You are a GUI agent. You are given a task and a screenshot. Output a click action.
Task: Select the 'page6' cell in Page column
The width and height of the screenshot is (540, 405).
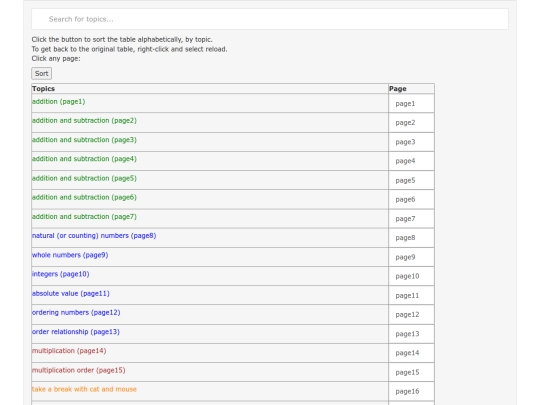tap(411, 199)
